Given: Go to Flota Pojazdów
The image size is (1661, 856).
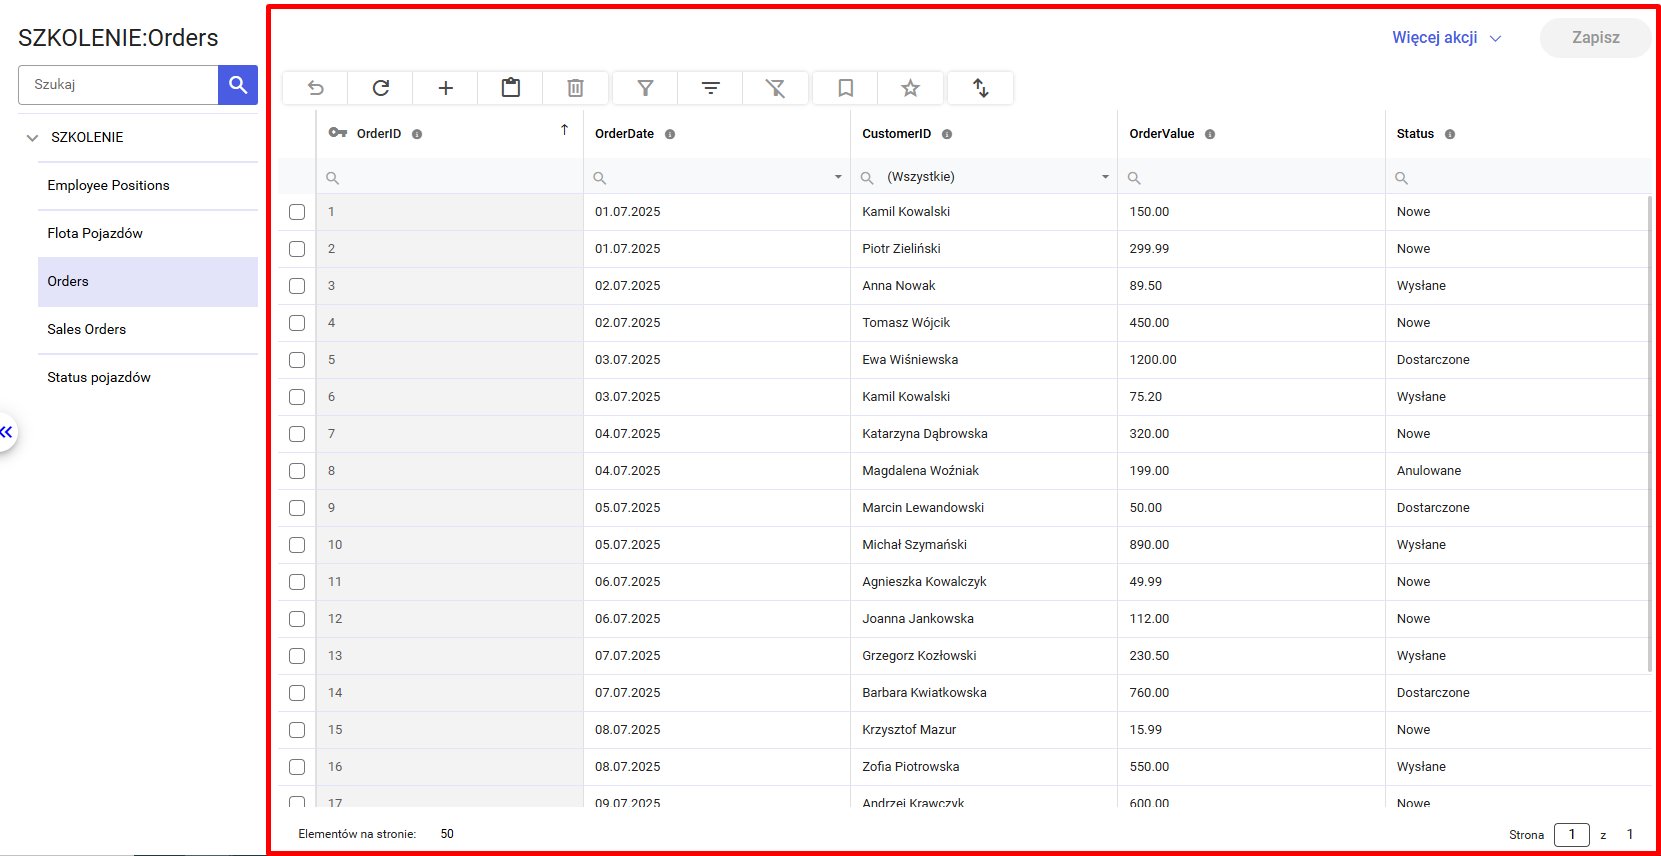Looking at the screenshot, I should pyautogui.click(x=148, y=234).
